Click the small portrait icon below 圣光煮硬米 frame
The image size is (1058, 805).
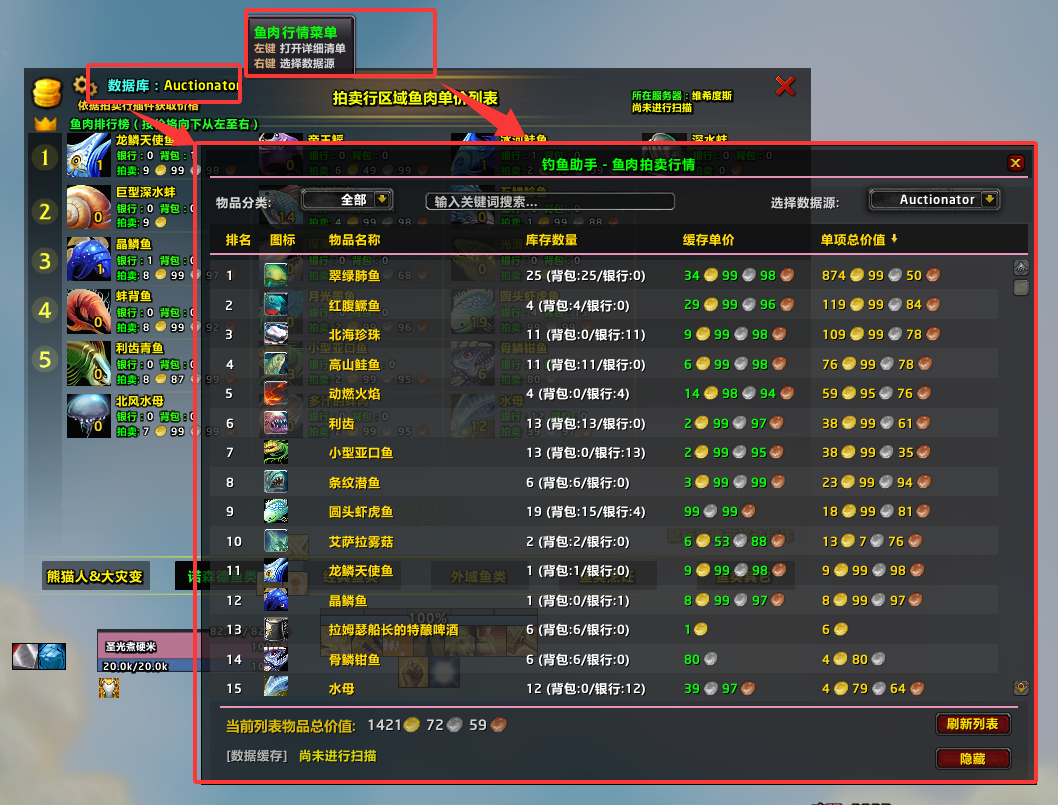tap(109, 688)
